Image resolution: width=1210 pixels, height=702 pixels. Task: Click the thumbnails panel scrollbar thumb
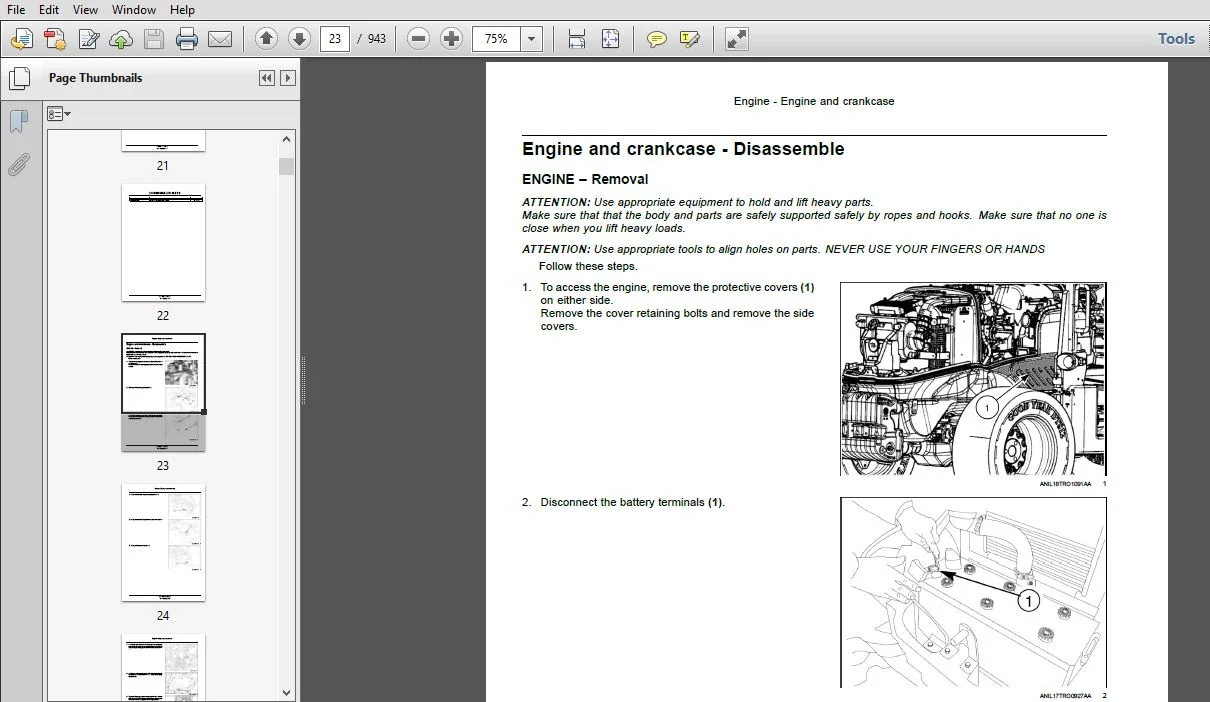(x=287, y=166)
